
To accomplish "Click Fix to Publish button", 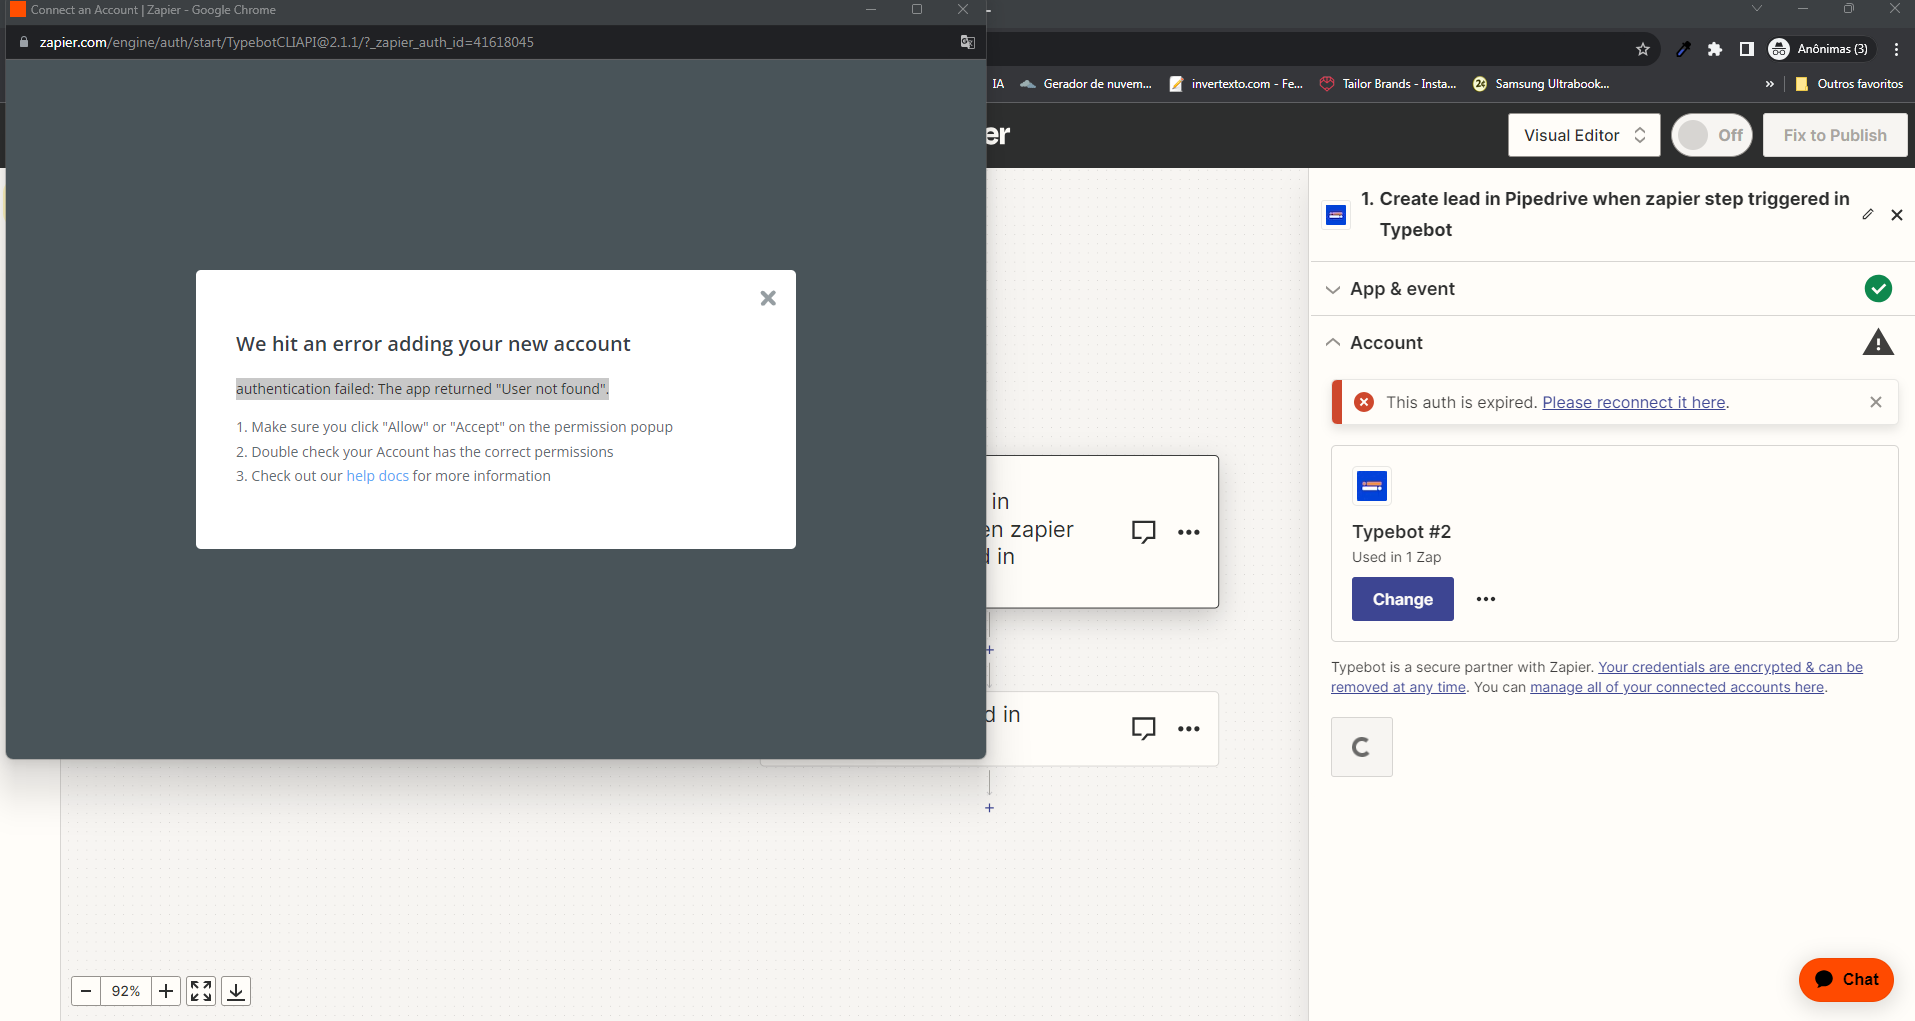I will [1835, 135].
